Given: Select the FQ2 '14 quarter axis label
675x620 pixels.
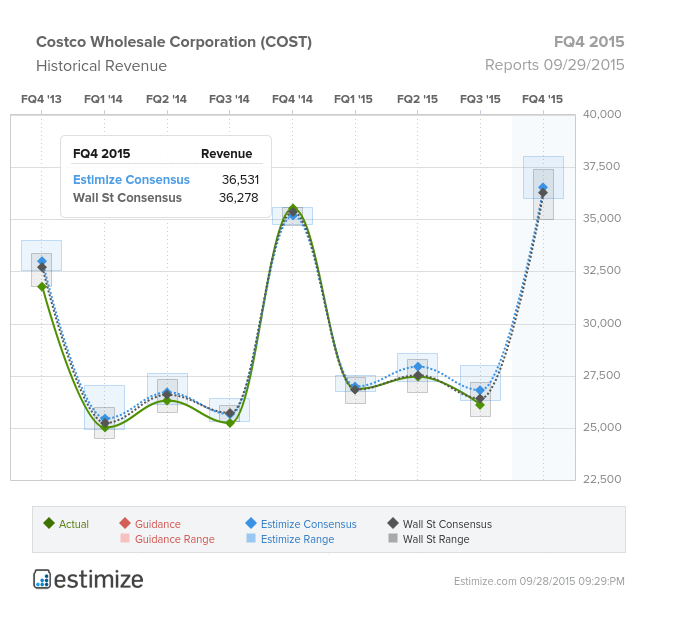Looking at the screenshot, I should 167,99.
